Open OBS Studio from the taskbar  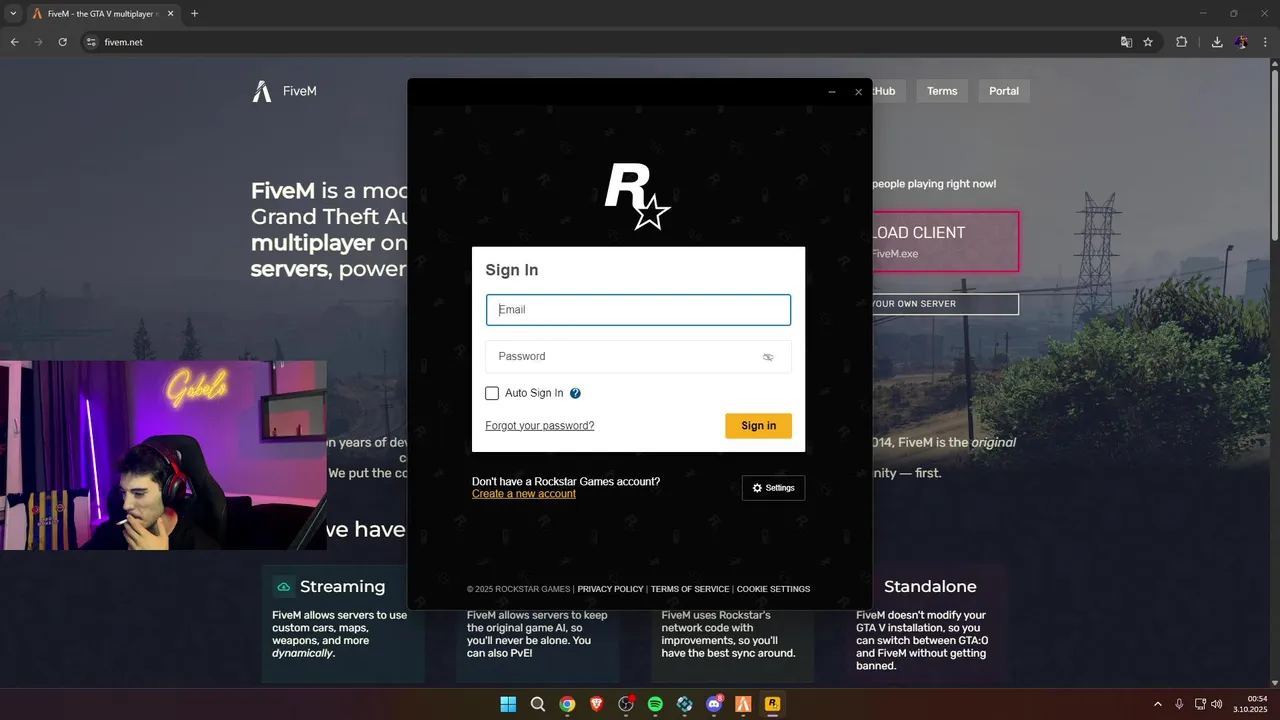pos(626,704)
